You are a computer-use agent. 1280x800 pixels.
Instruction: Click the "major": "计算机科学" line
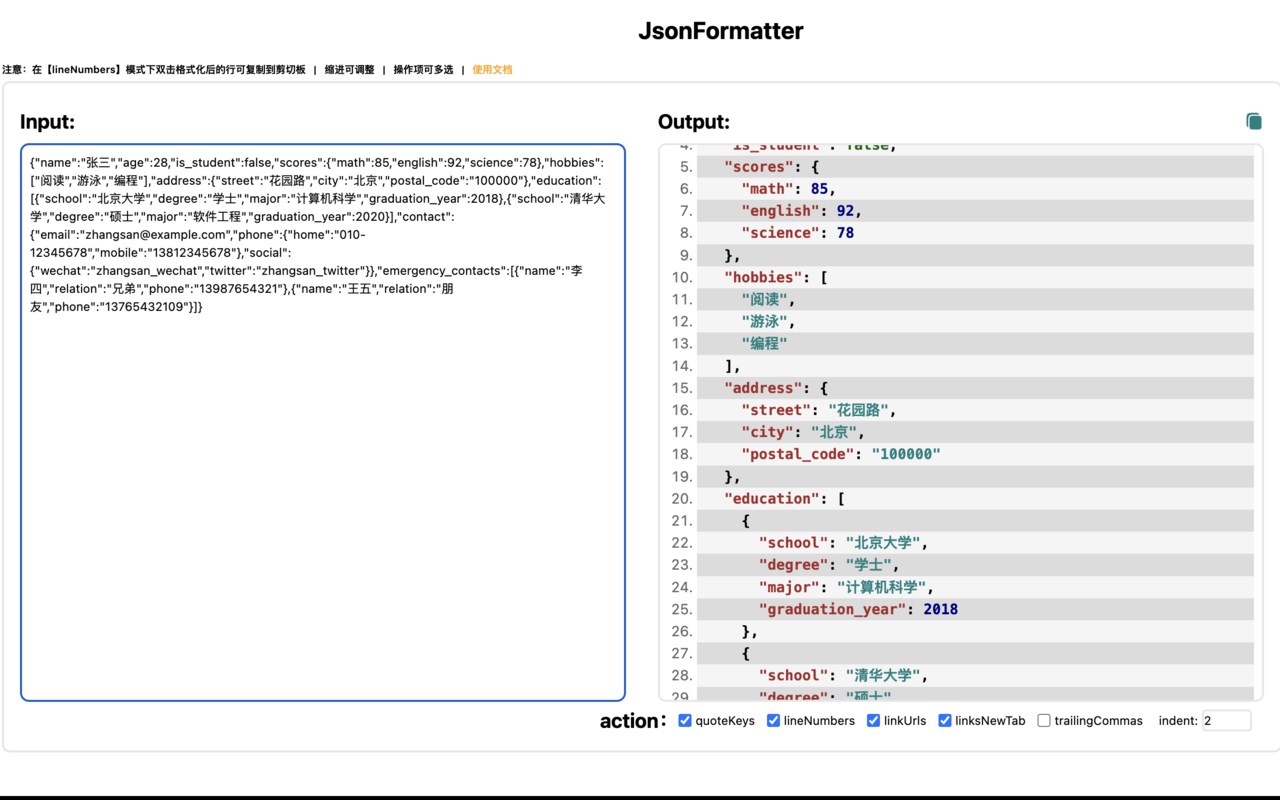click(975, 586)
